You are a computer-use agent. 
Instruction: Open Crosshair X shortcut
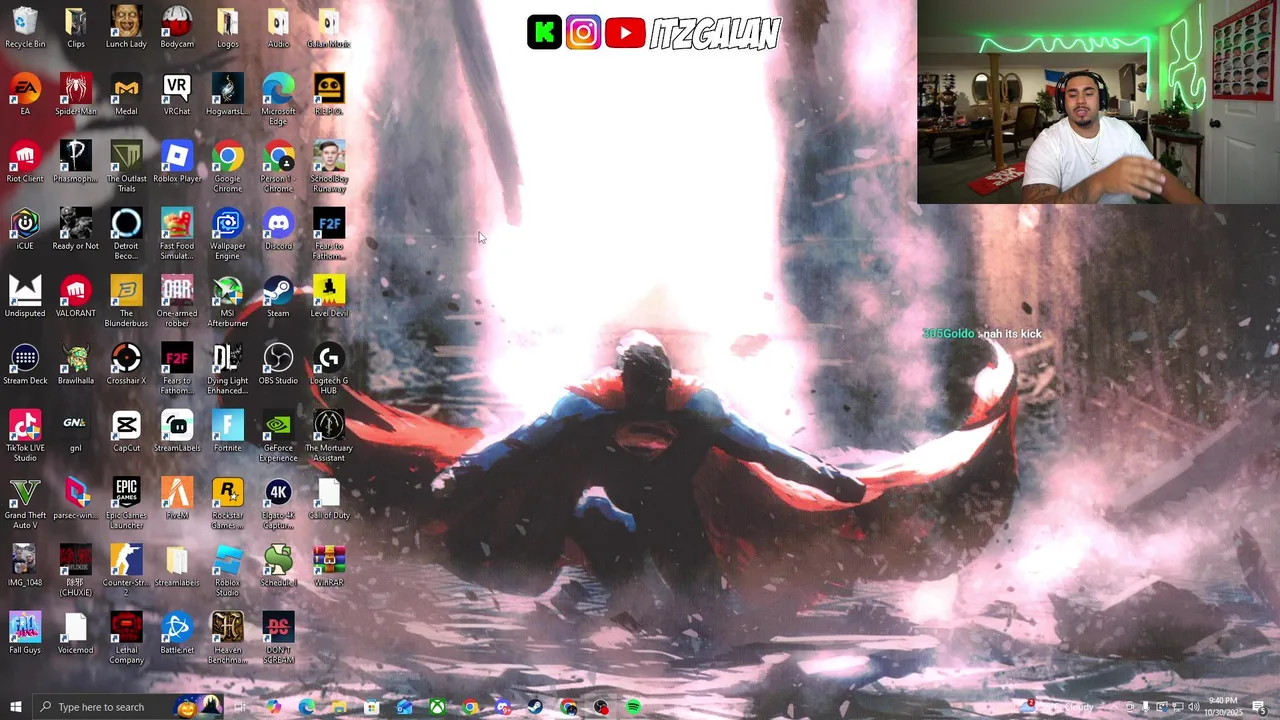coord(126,364)
